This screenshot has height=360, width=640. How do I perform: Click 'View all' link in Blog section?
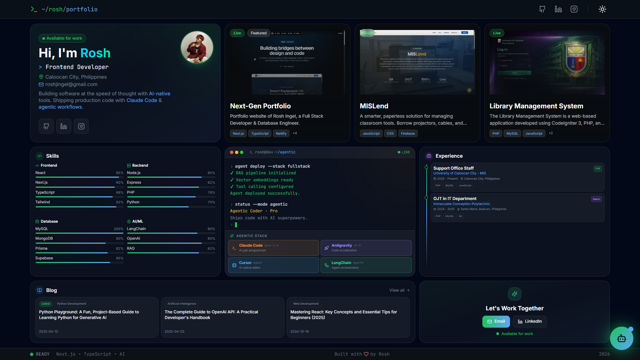coord(399,290)
